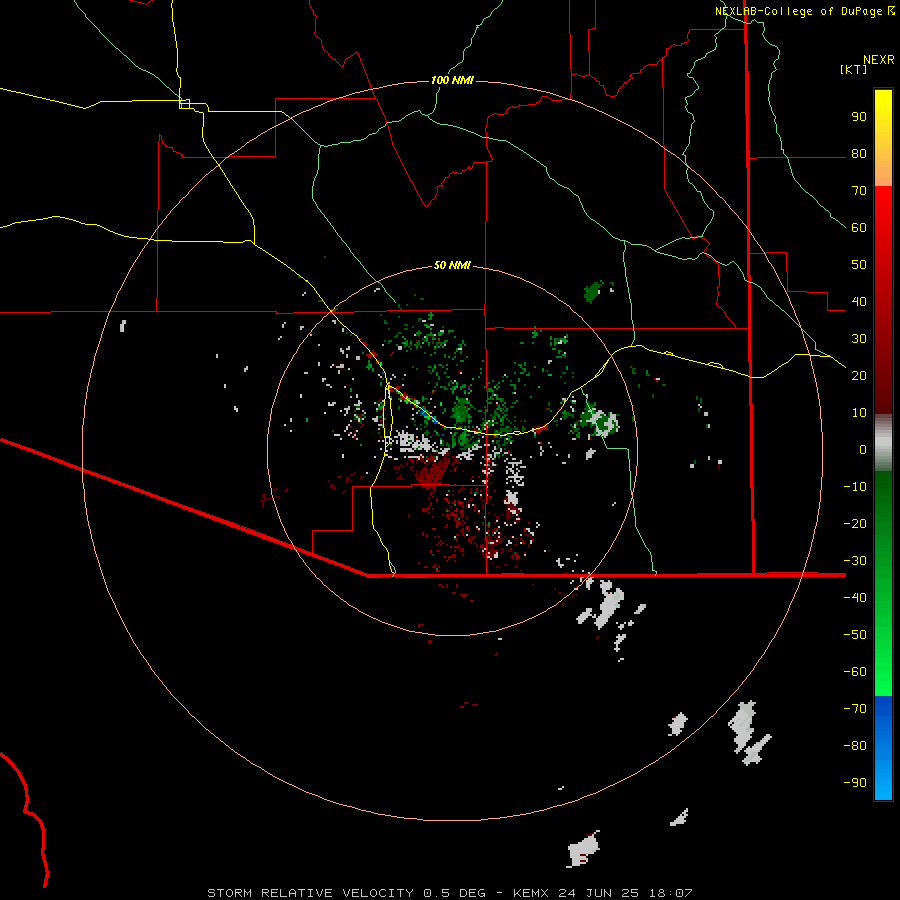Click the "-40" scale value

click(855, 598)
